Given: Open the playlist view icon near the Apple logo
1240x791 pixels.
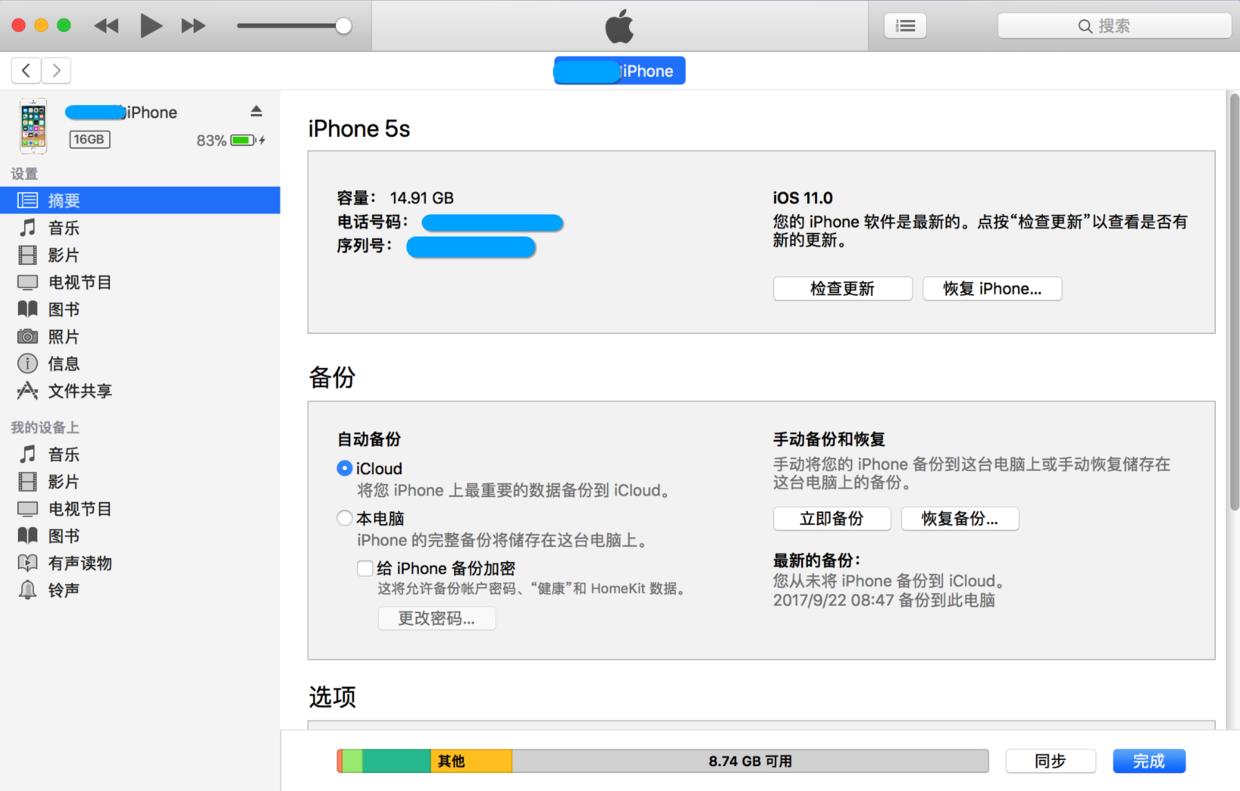Looking at the screenshot, I should click(x=905, y=25).
